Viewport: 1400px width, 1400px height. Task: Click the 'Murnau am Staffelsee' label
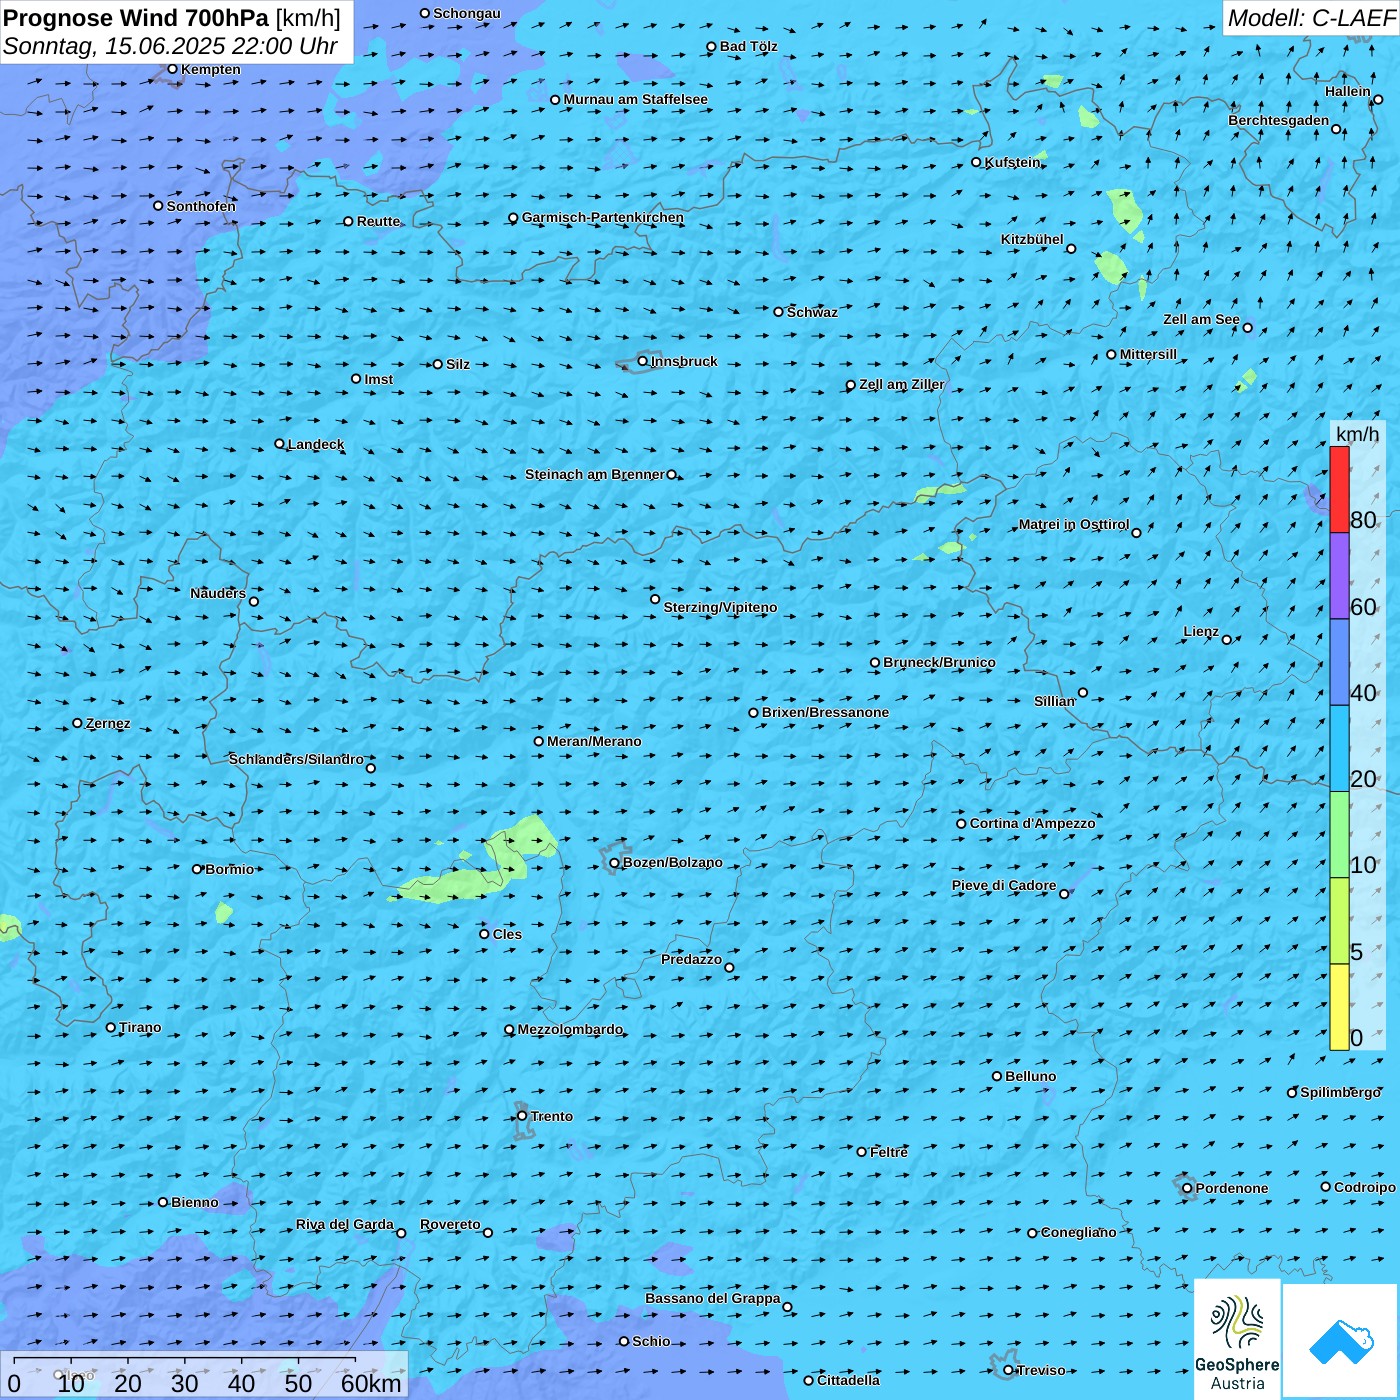(x=636, y=99)
